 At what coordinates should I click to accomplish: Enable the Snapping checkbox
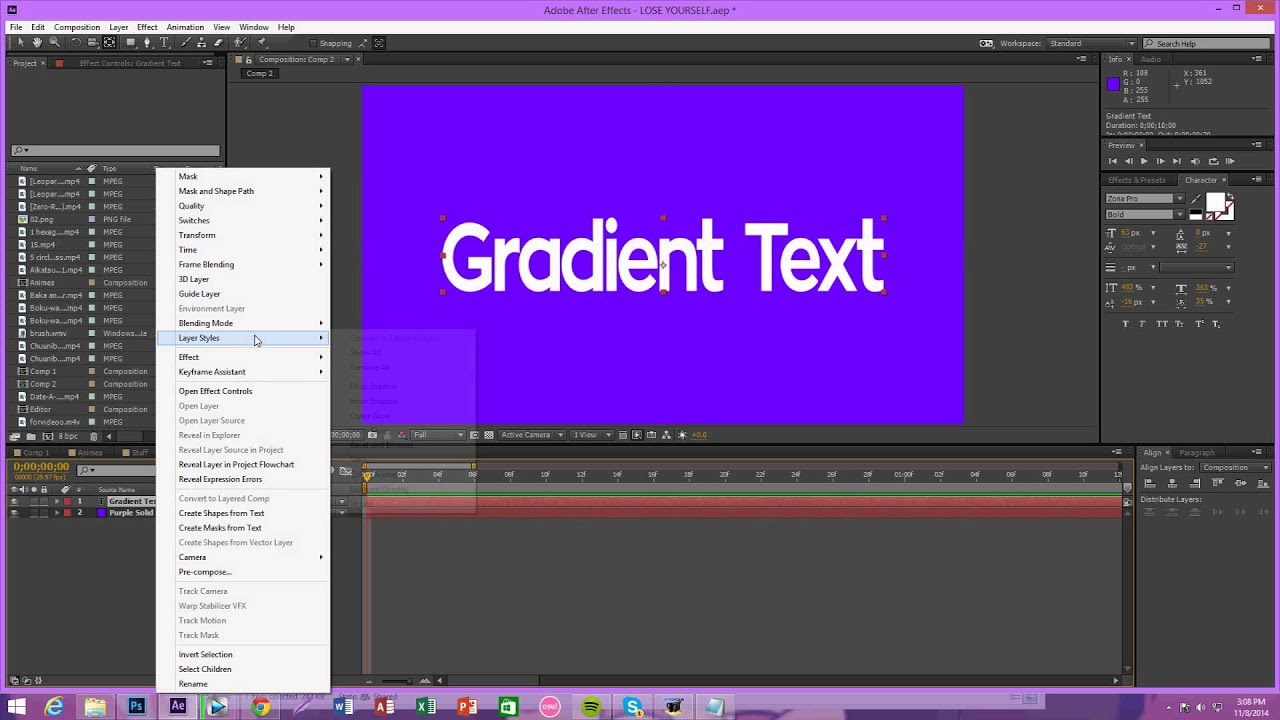click(313, 43)
